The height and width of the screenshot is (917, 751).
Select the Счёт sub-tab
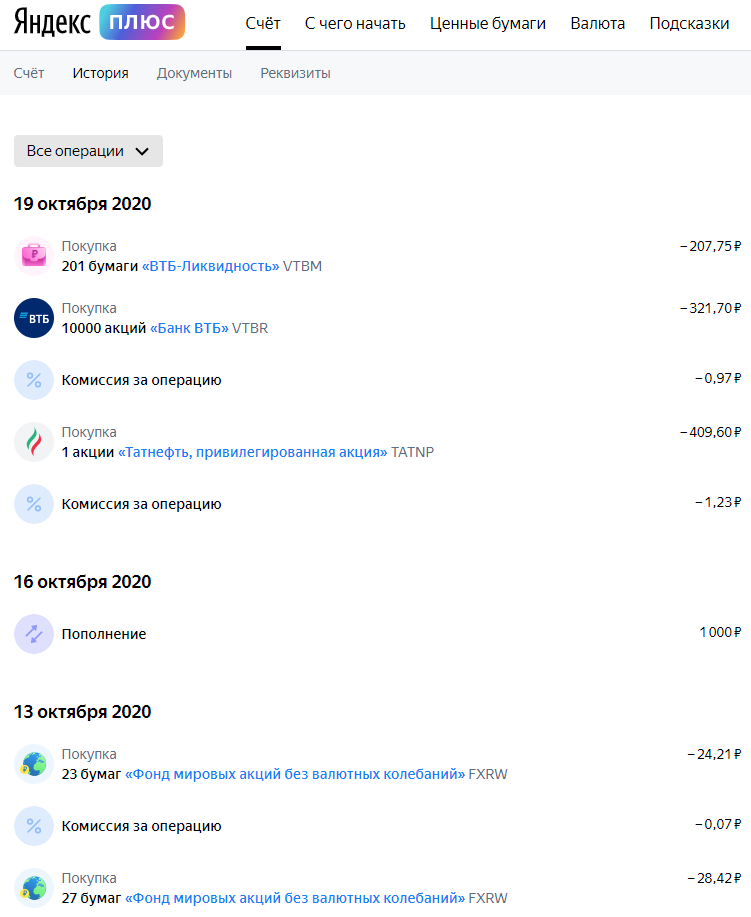tap(29, 73)
